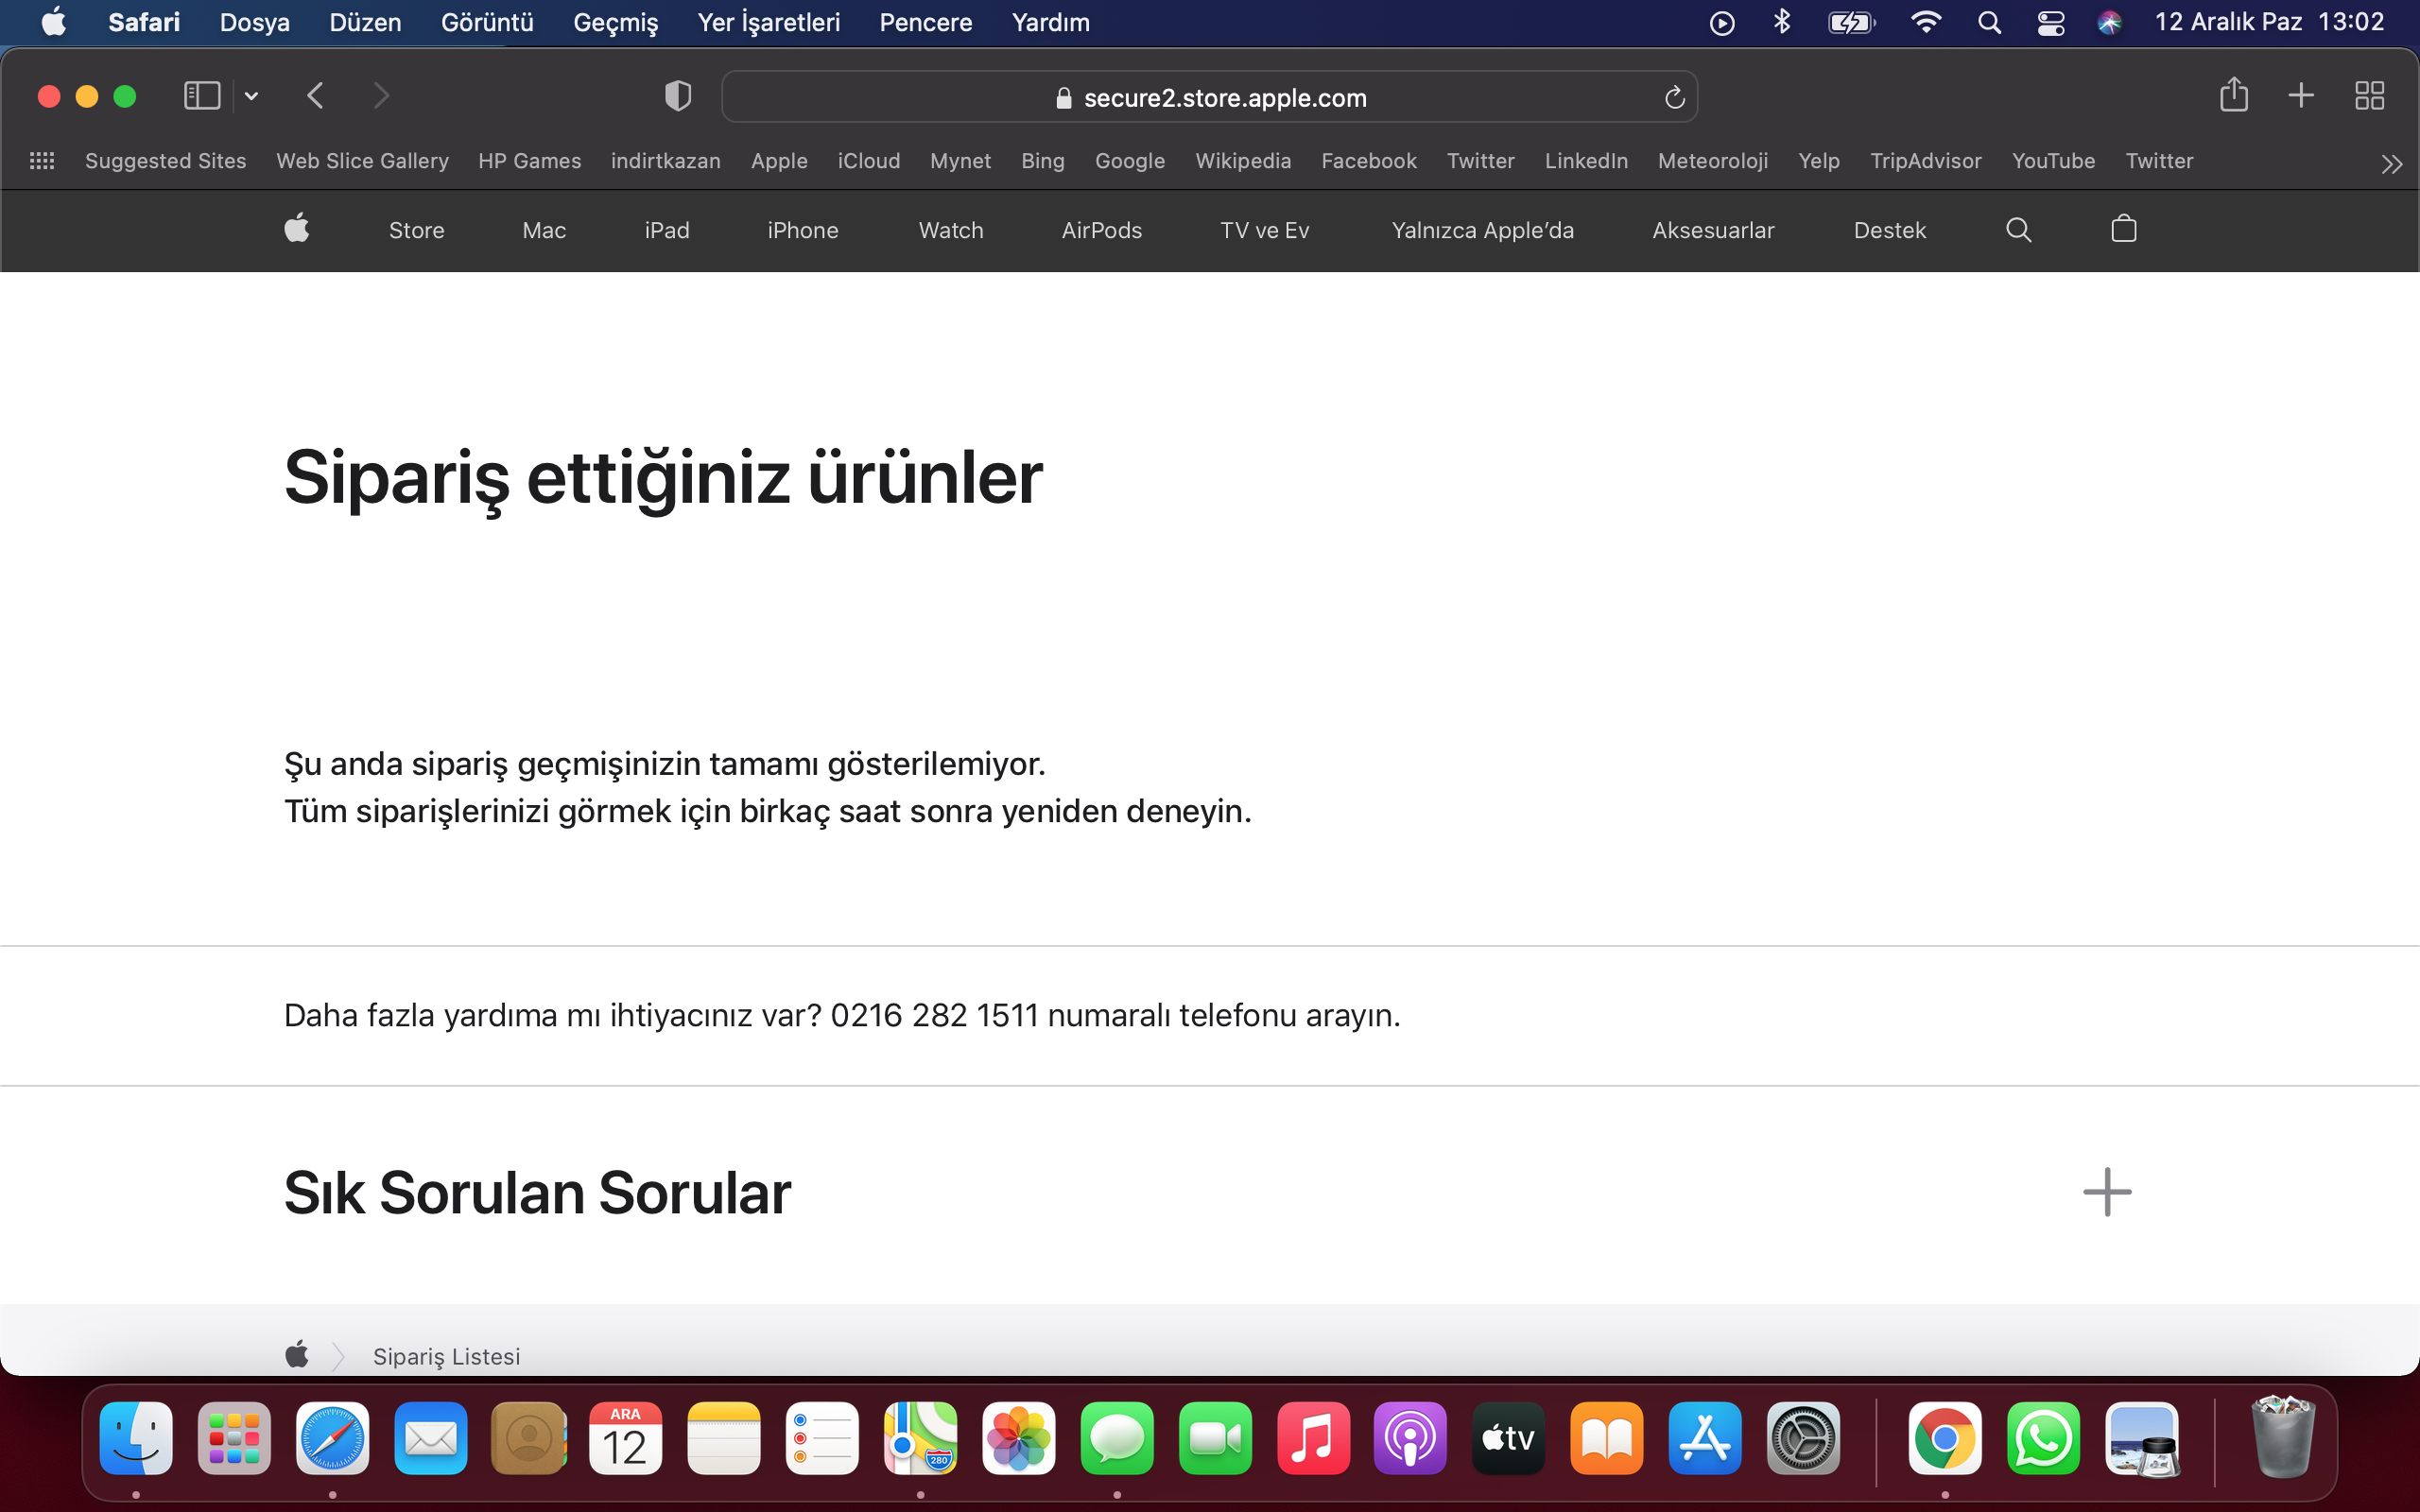2420x1512 pixels.
Task: Open WhatsApp in Dock
Action: coord(2043,1439)
